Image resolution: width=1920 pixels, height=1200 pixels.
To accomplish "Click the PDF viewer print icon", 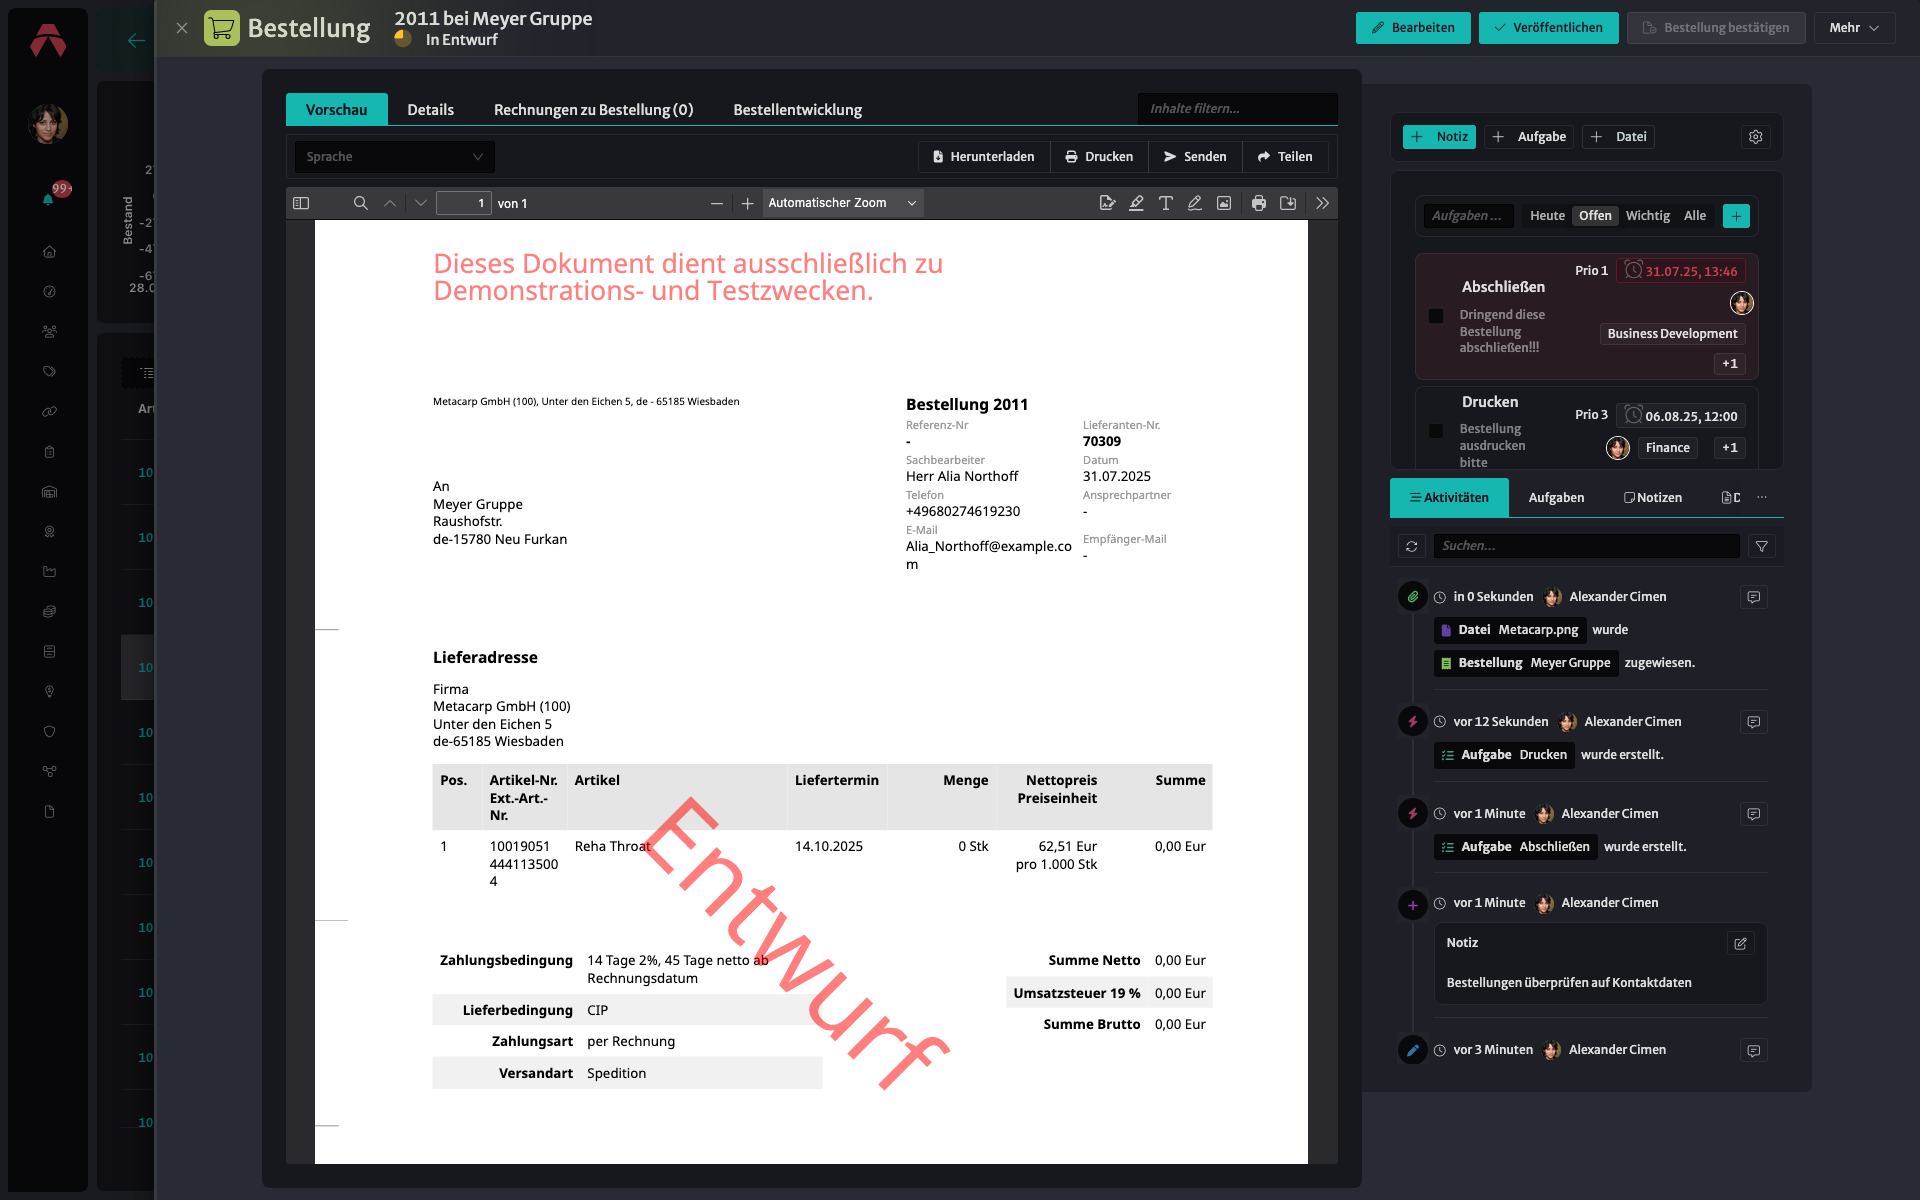I will [x=1259, y=203].
